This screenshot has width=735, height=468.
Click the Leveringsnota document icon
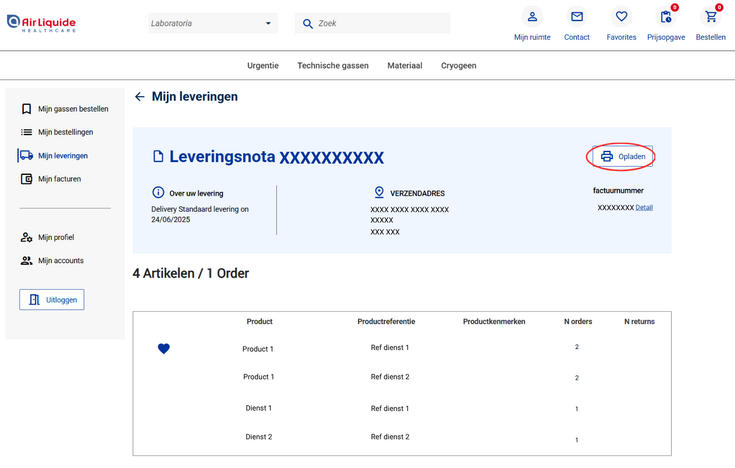pyautogui.click(x=158, y=157)
